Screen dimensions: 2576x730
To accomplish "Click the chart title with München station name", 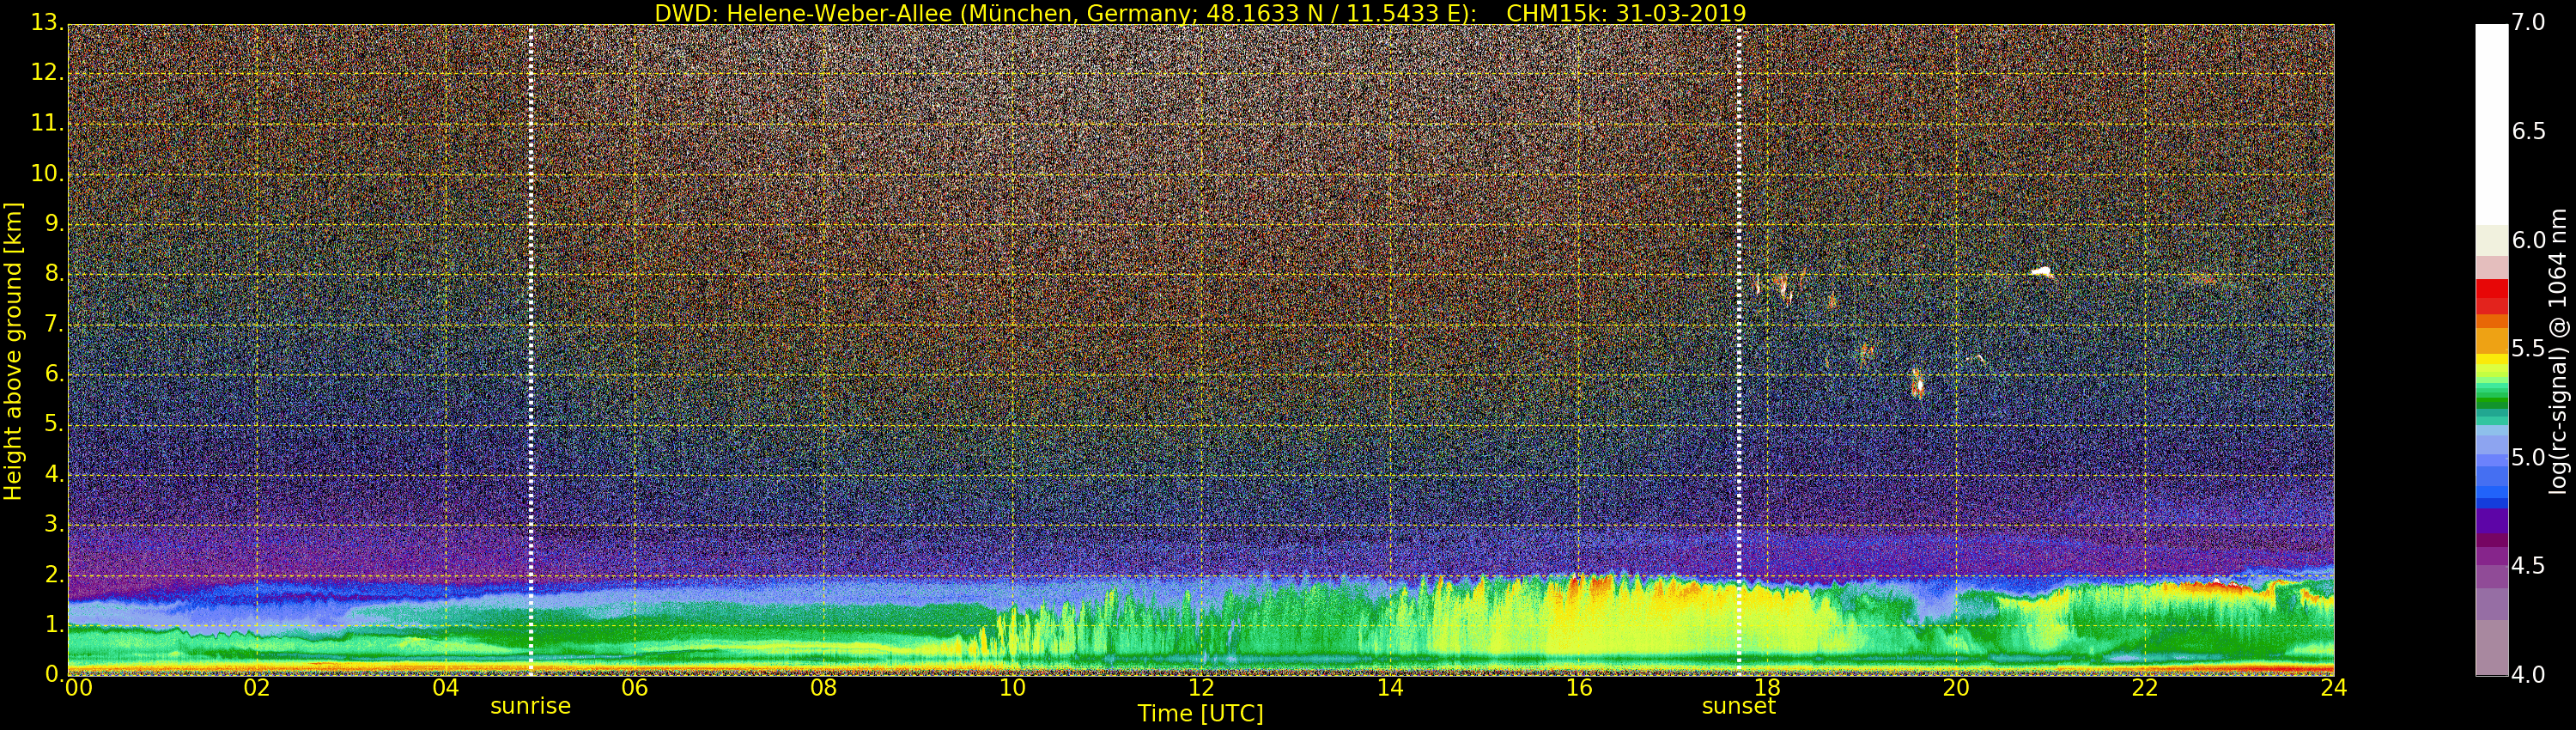I will click(x=1199, y=13).
